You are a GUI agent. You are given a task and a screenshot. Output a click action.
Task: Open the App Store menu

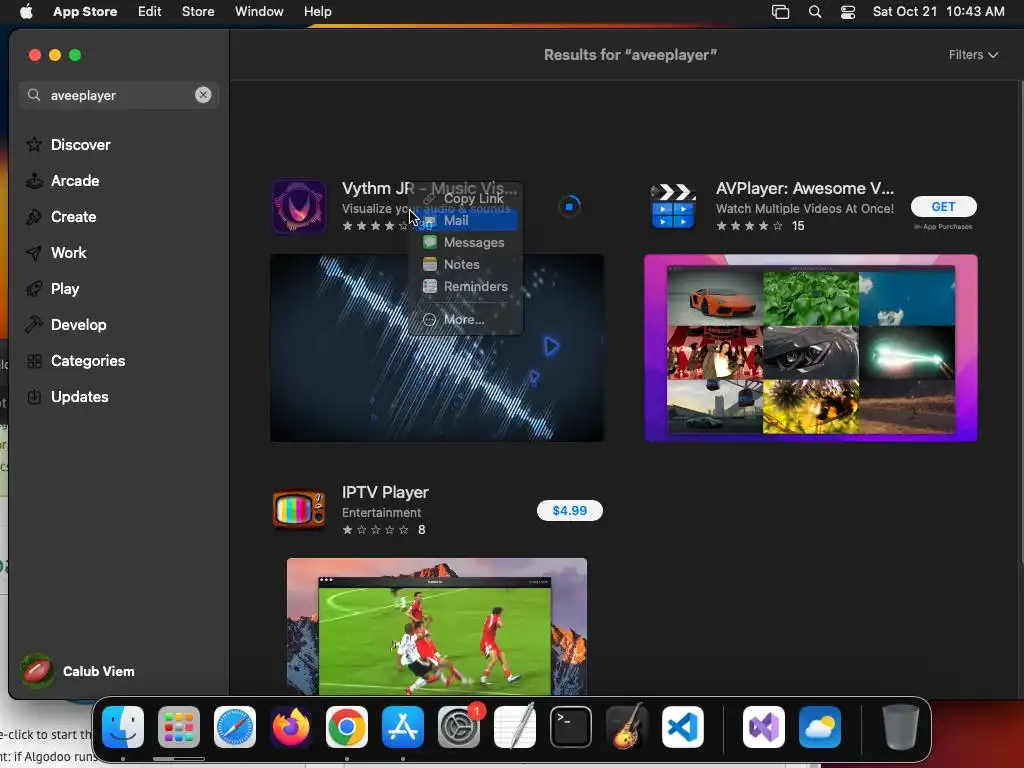pyautogui.click(x=85, y=12)
